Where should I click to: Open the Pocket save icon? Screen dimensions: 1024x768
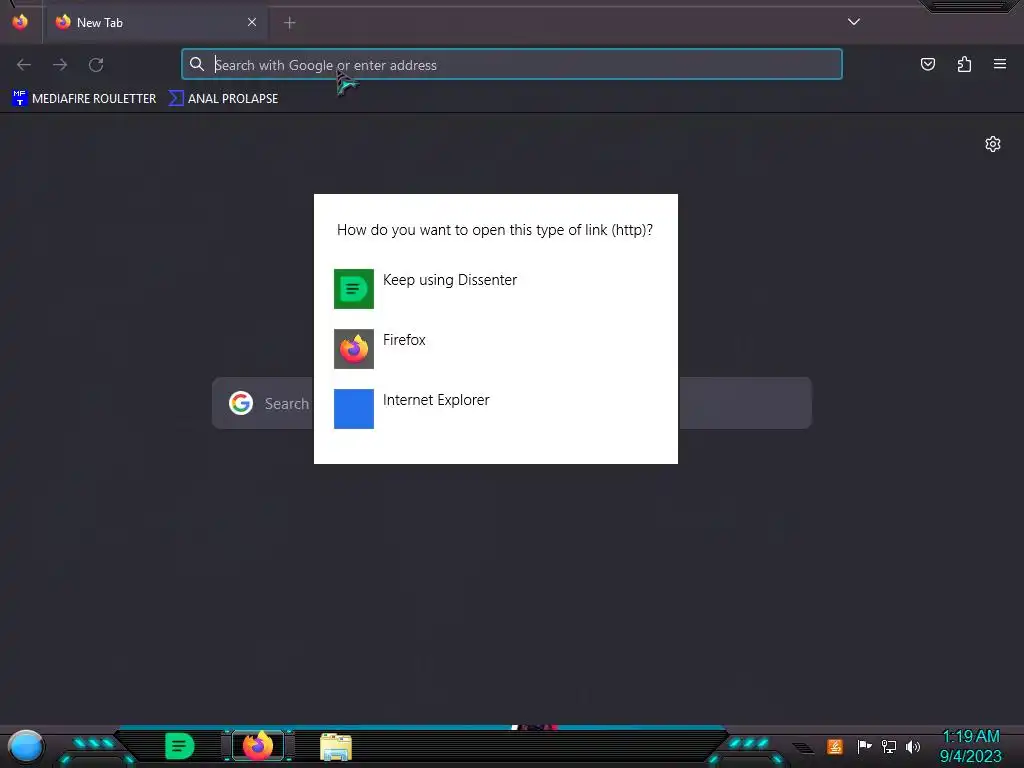927,64
